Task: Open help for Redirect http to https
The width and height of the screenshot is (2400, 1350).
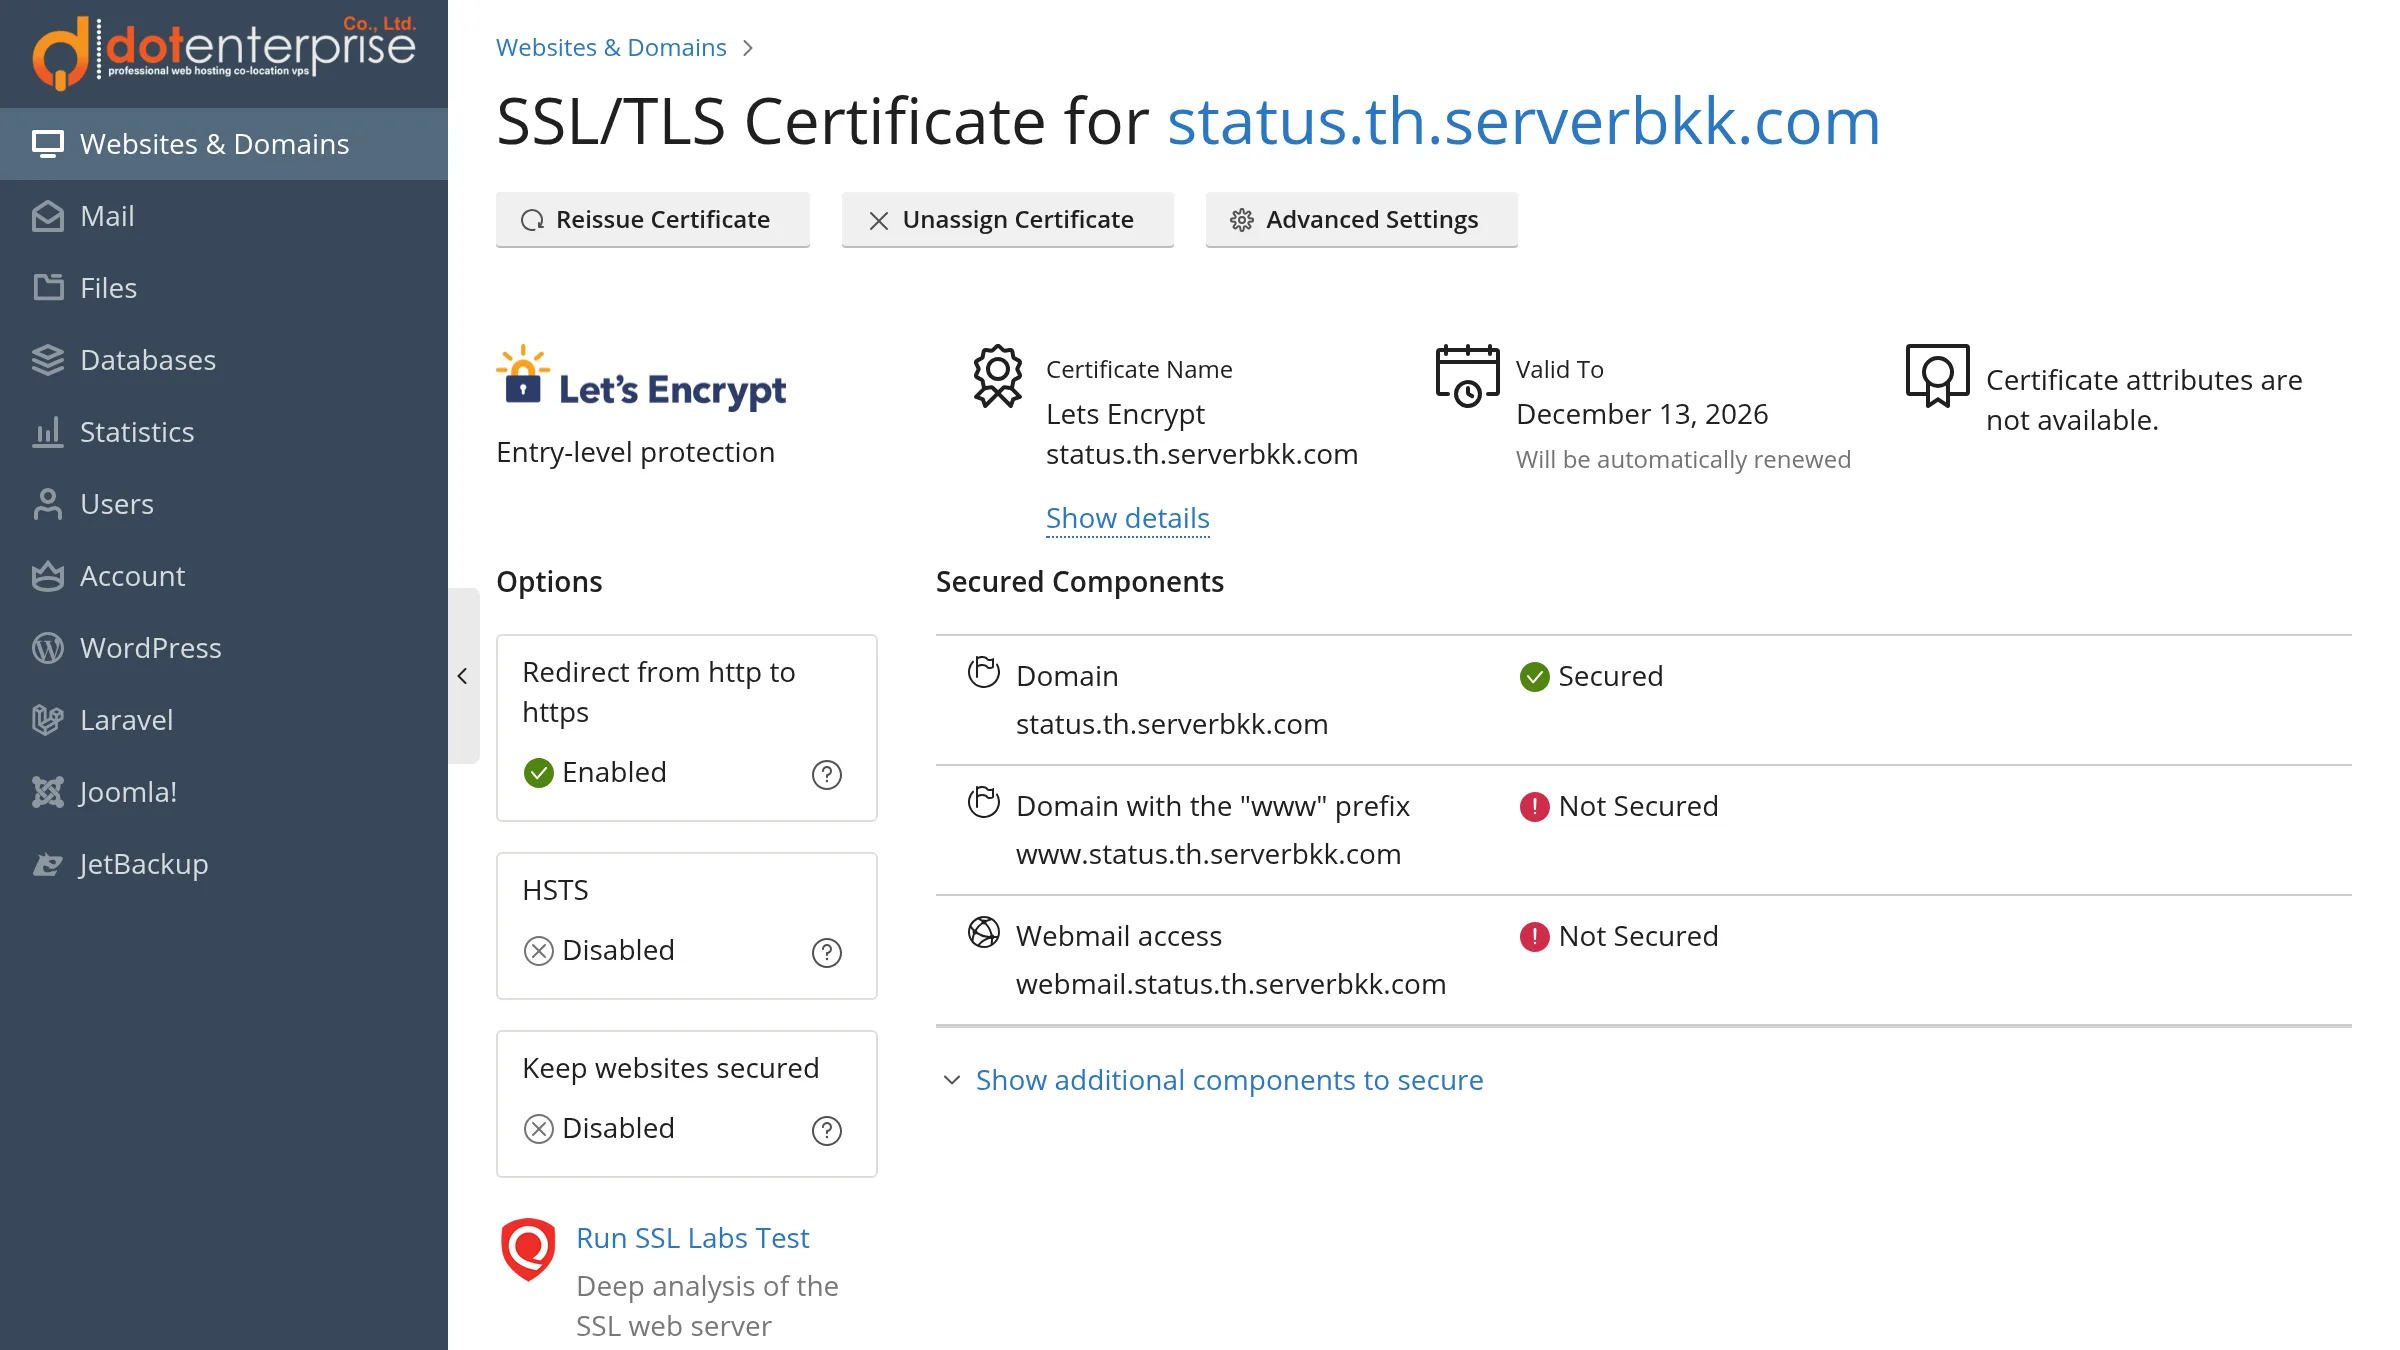Action: click(x=827, y=774)
